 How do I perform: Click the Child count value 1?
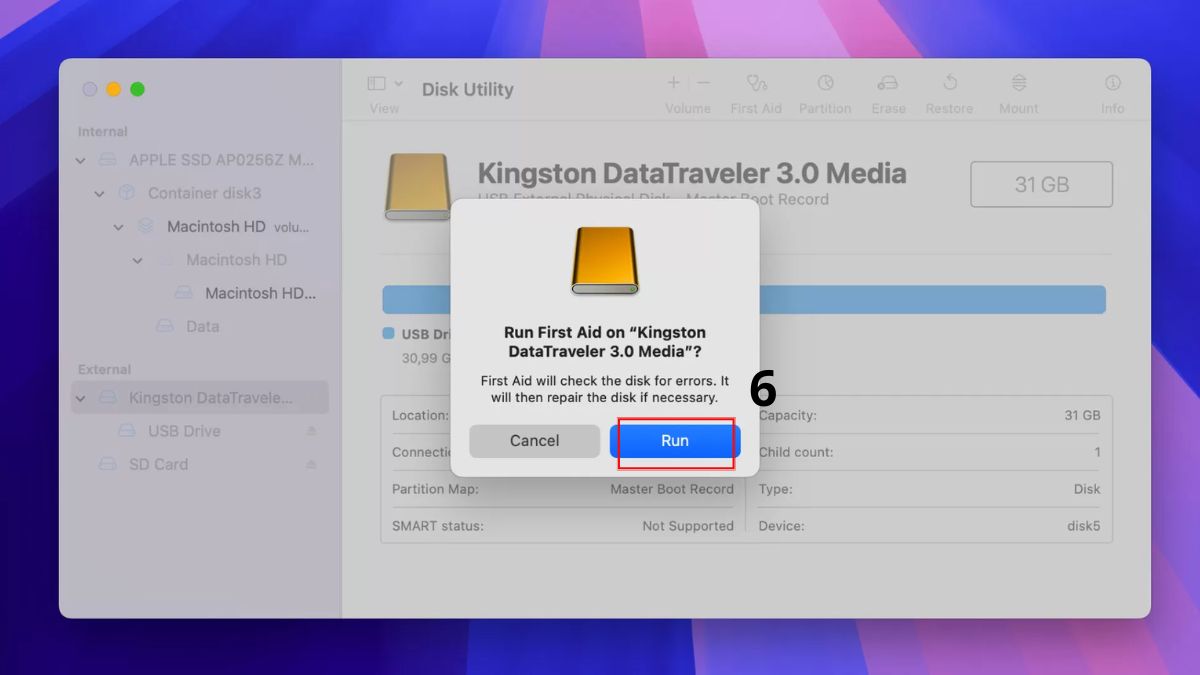click(x=1097, y=452)
